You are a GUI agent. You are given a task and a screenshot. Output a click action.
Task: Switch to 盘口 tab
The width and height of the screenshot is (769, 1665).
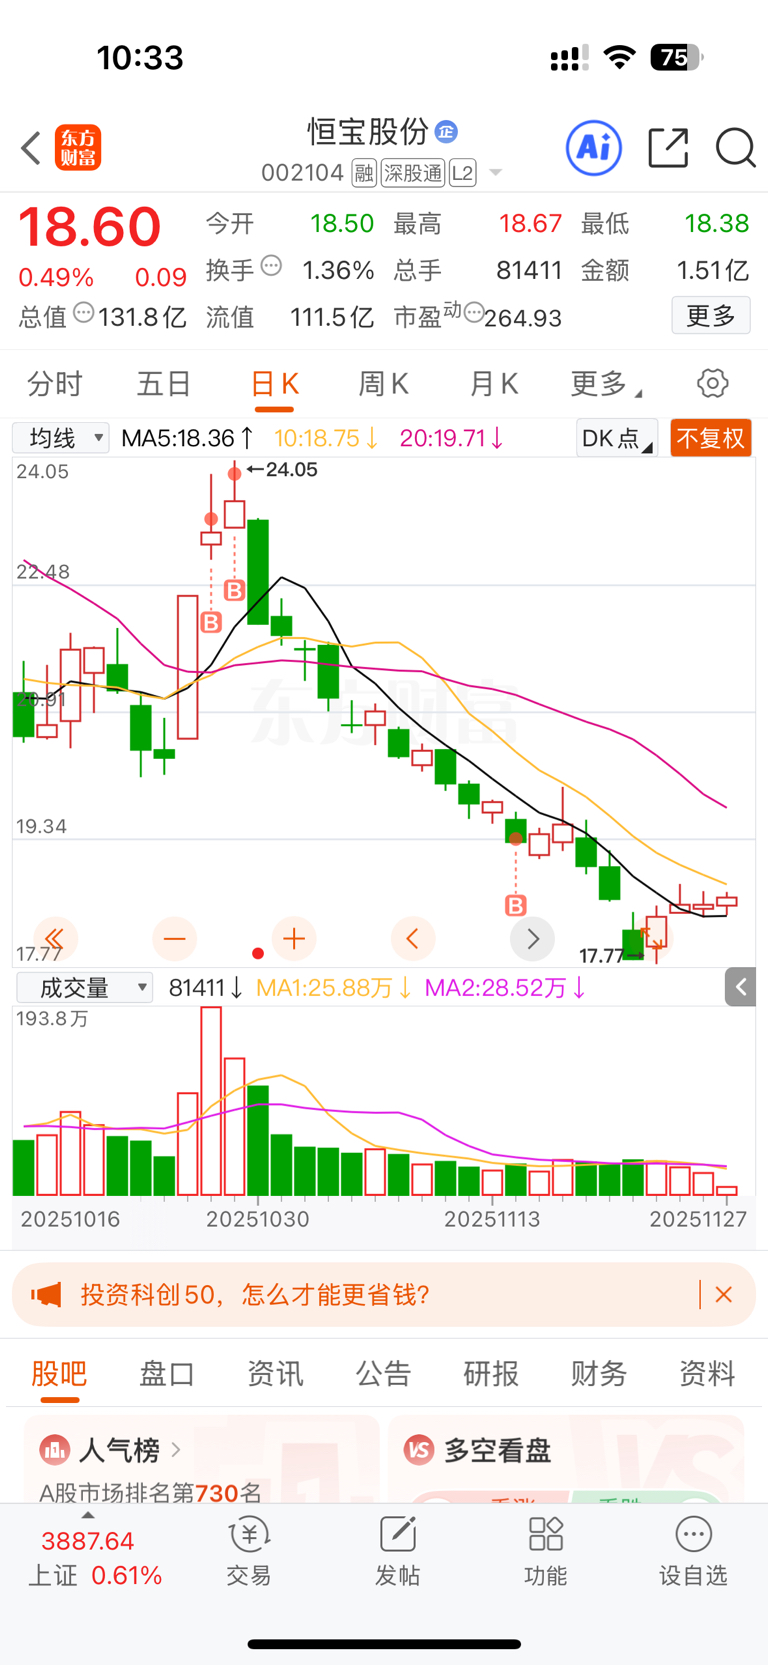(167, 1374)
